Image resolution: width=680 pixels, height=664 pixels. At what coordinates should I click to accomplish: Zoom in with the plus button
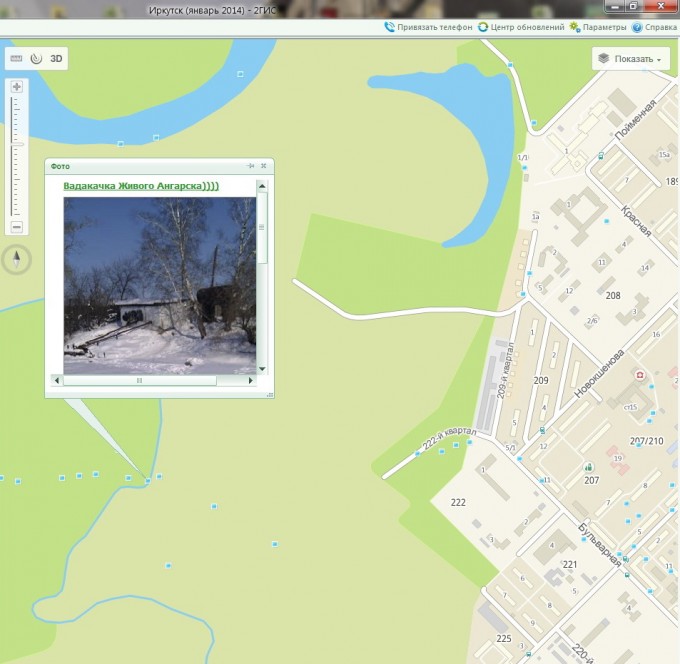17,87
